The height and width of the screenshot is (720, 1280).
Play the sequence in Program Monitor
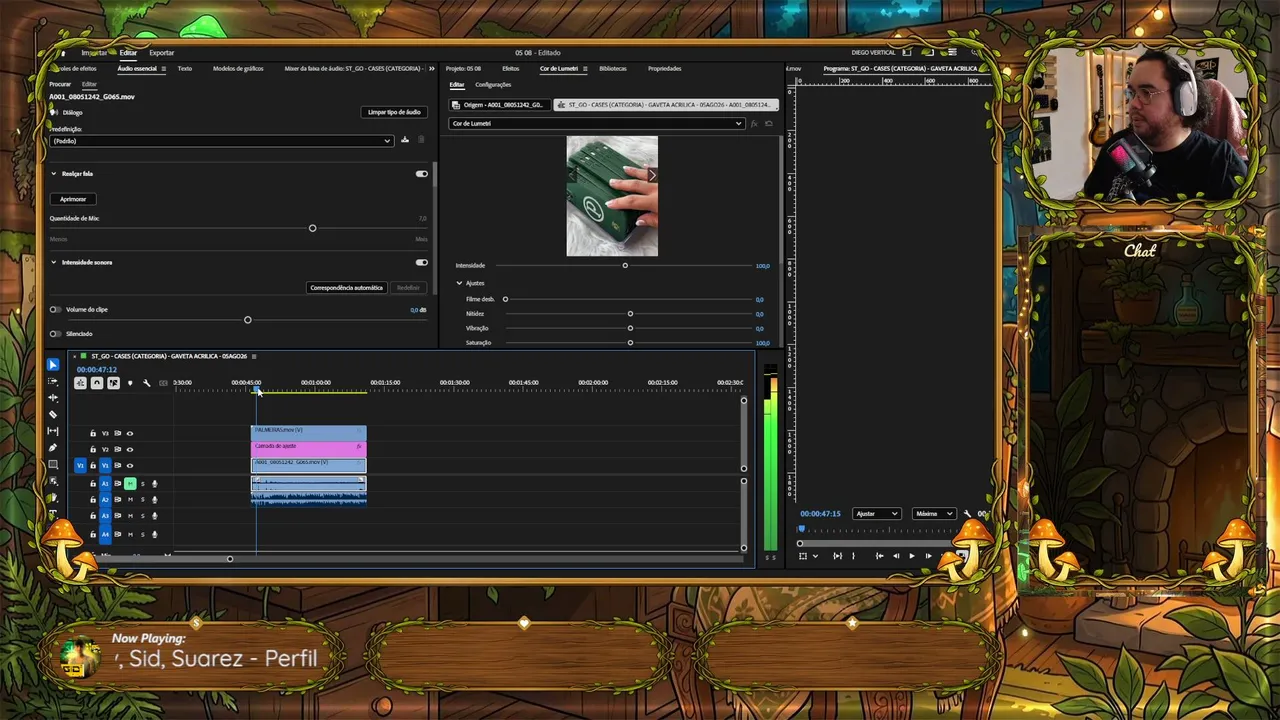coord(912,556)
